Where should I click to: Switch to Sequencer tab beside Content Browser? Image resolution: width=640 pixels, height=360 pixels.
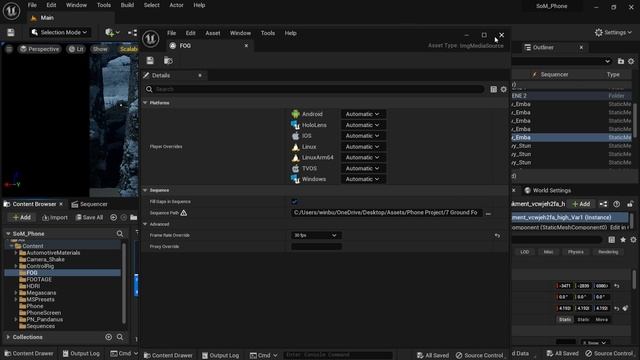[x=90, y=204]
